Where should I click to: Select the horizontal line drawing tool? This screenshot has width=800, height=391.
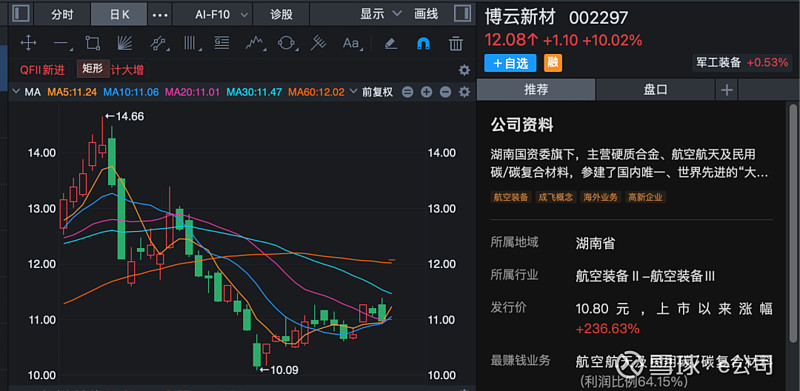[x=63, y=44]
